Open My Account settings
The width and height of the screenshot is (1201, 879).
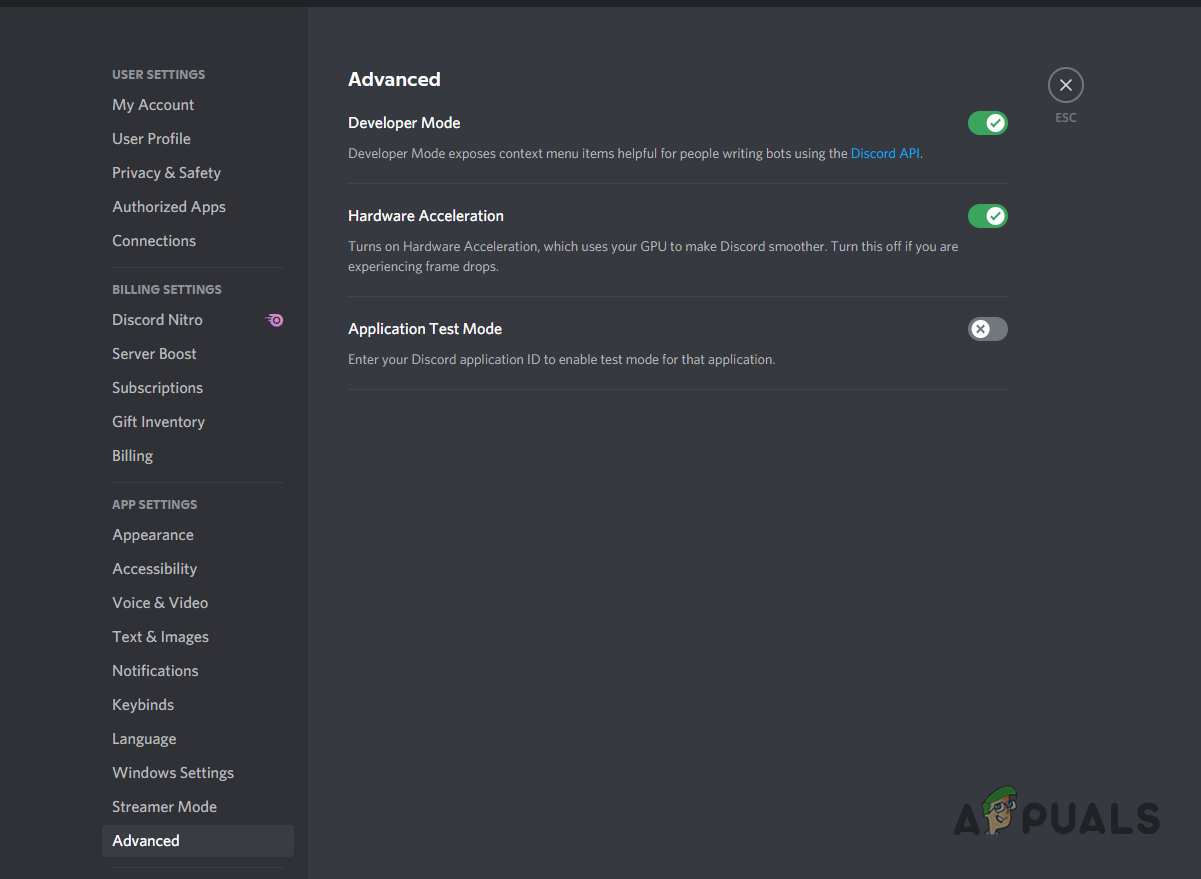tap(153, 105)
